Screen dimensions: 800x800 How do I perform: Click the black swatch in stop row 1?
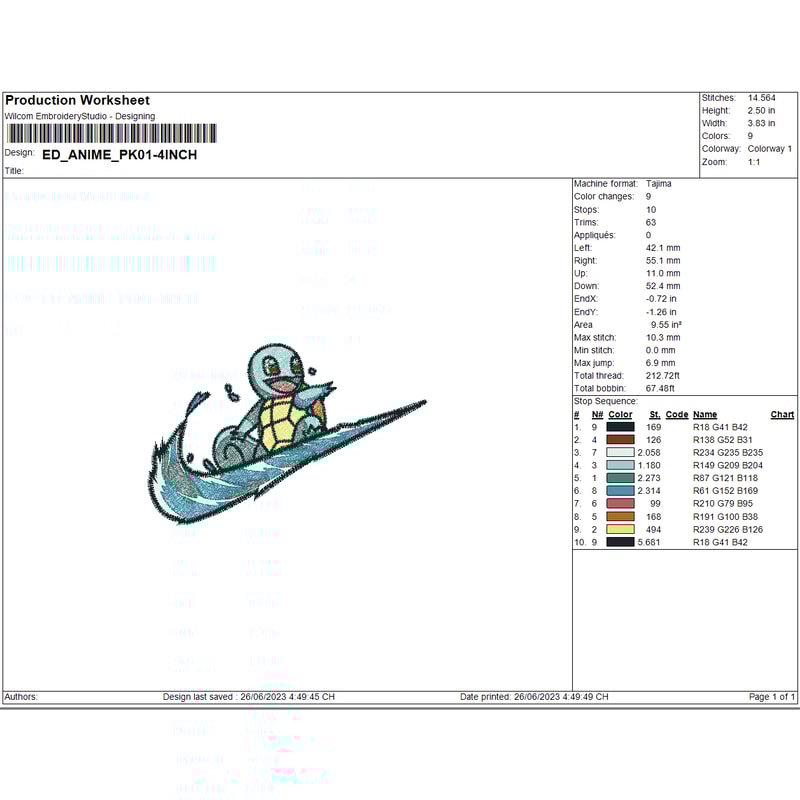pyautogui.click(x=620, y=427)
